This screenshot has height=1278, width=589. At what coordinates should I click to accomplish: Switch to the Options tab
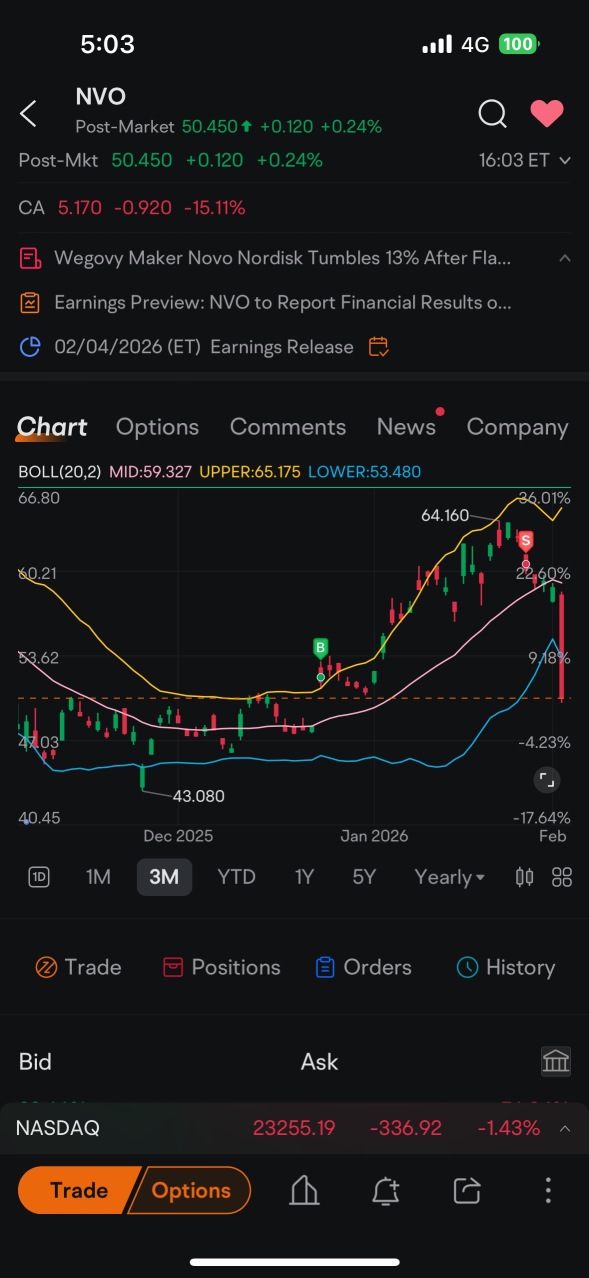tap(157, 427)
